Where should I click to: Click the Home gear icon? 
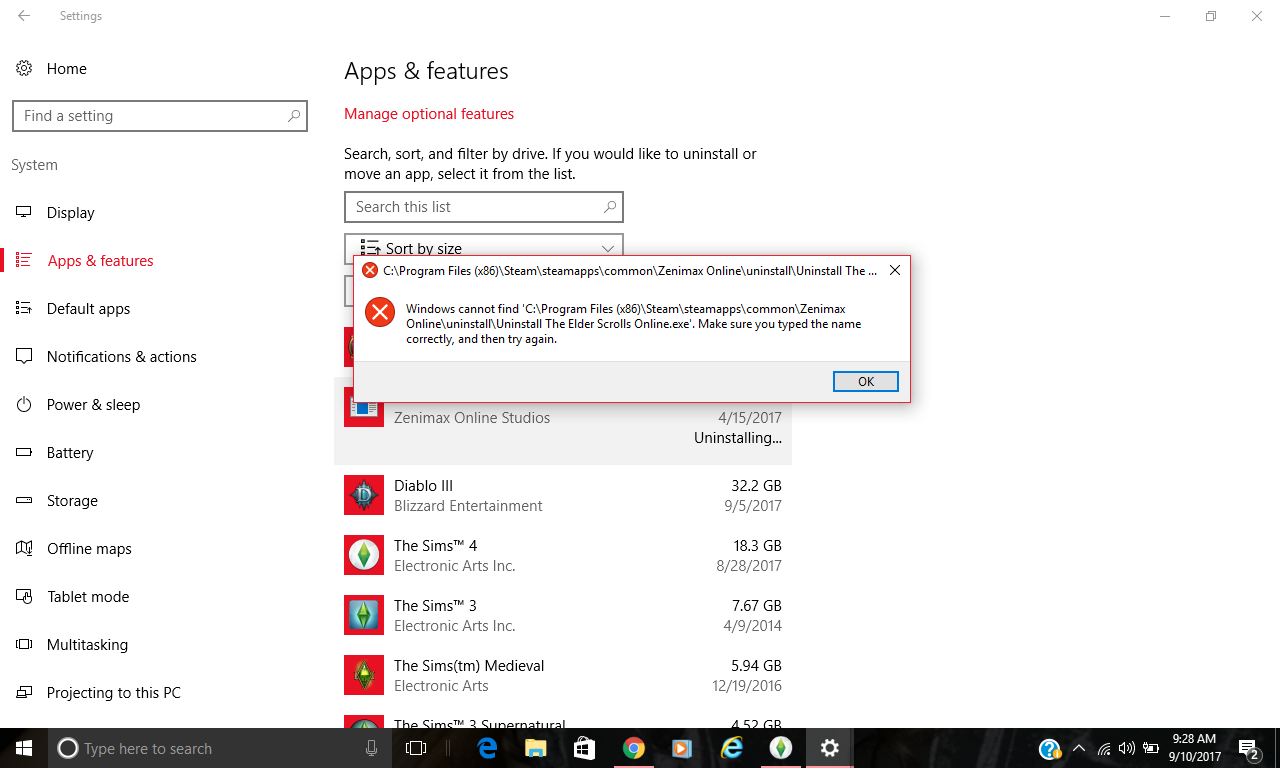tap(23, 69)
